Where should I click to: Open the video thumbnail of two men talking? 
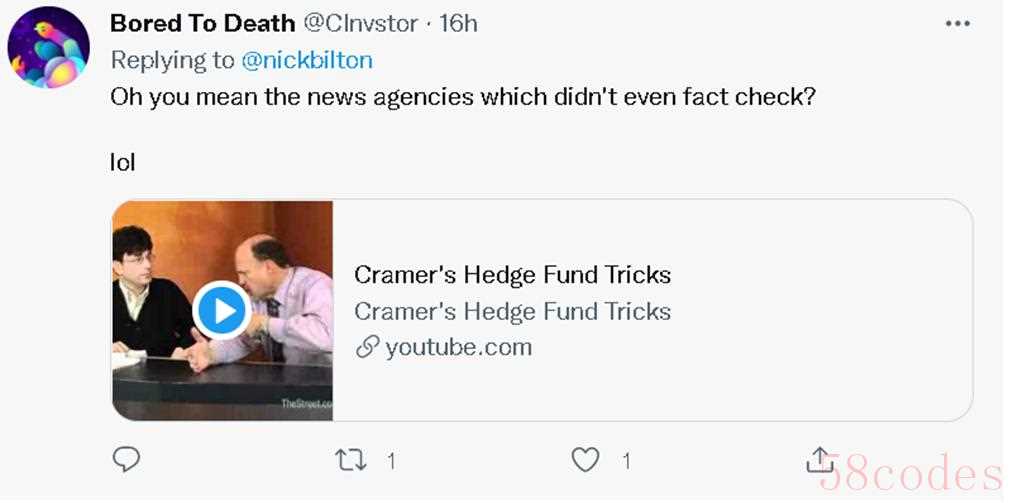(222, 310)
